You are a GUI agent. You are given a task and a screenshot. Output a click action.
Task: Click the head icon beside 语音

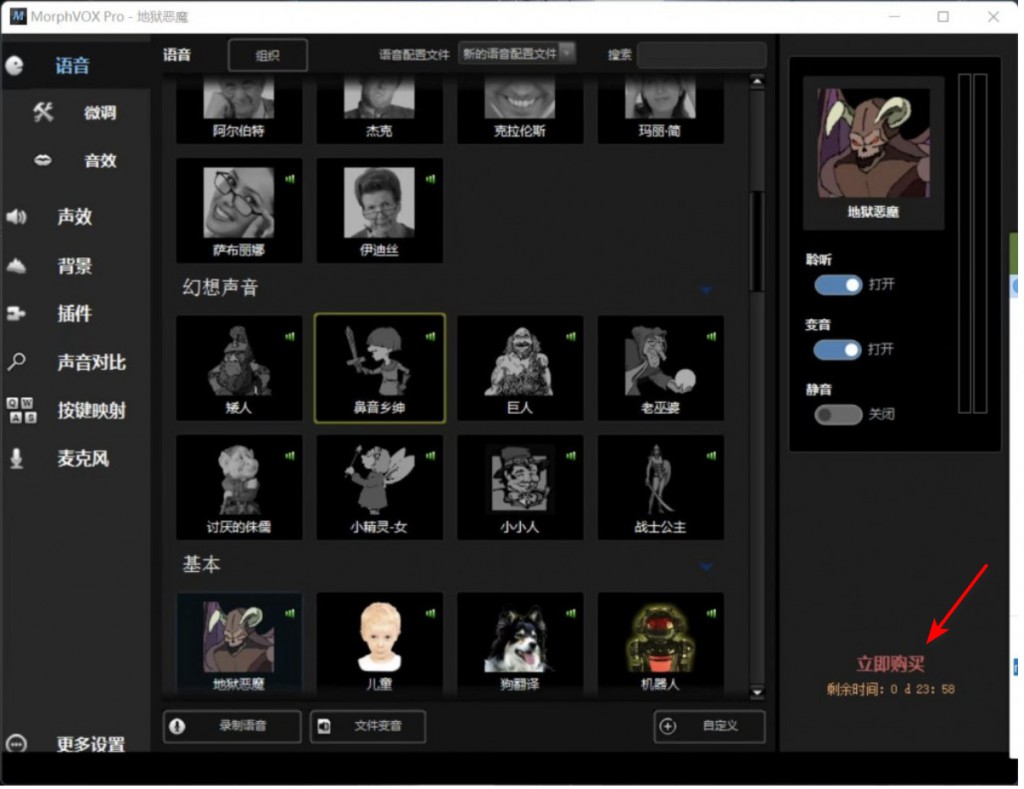click(14, 65)
